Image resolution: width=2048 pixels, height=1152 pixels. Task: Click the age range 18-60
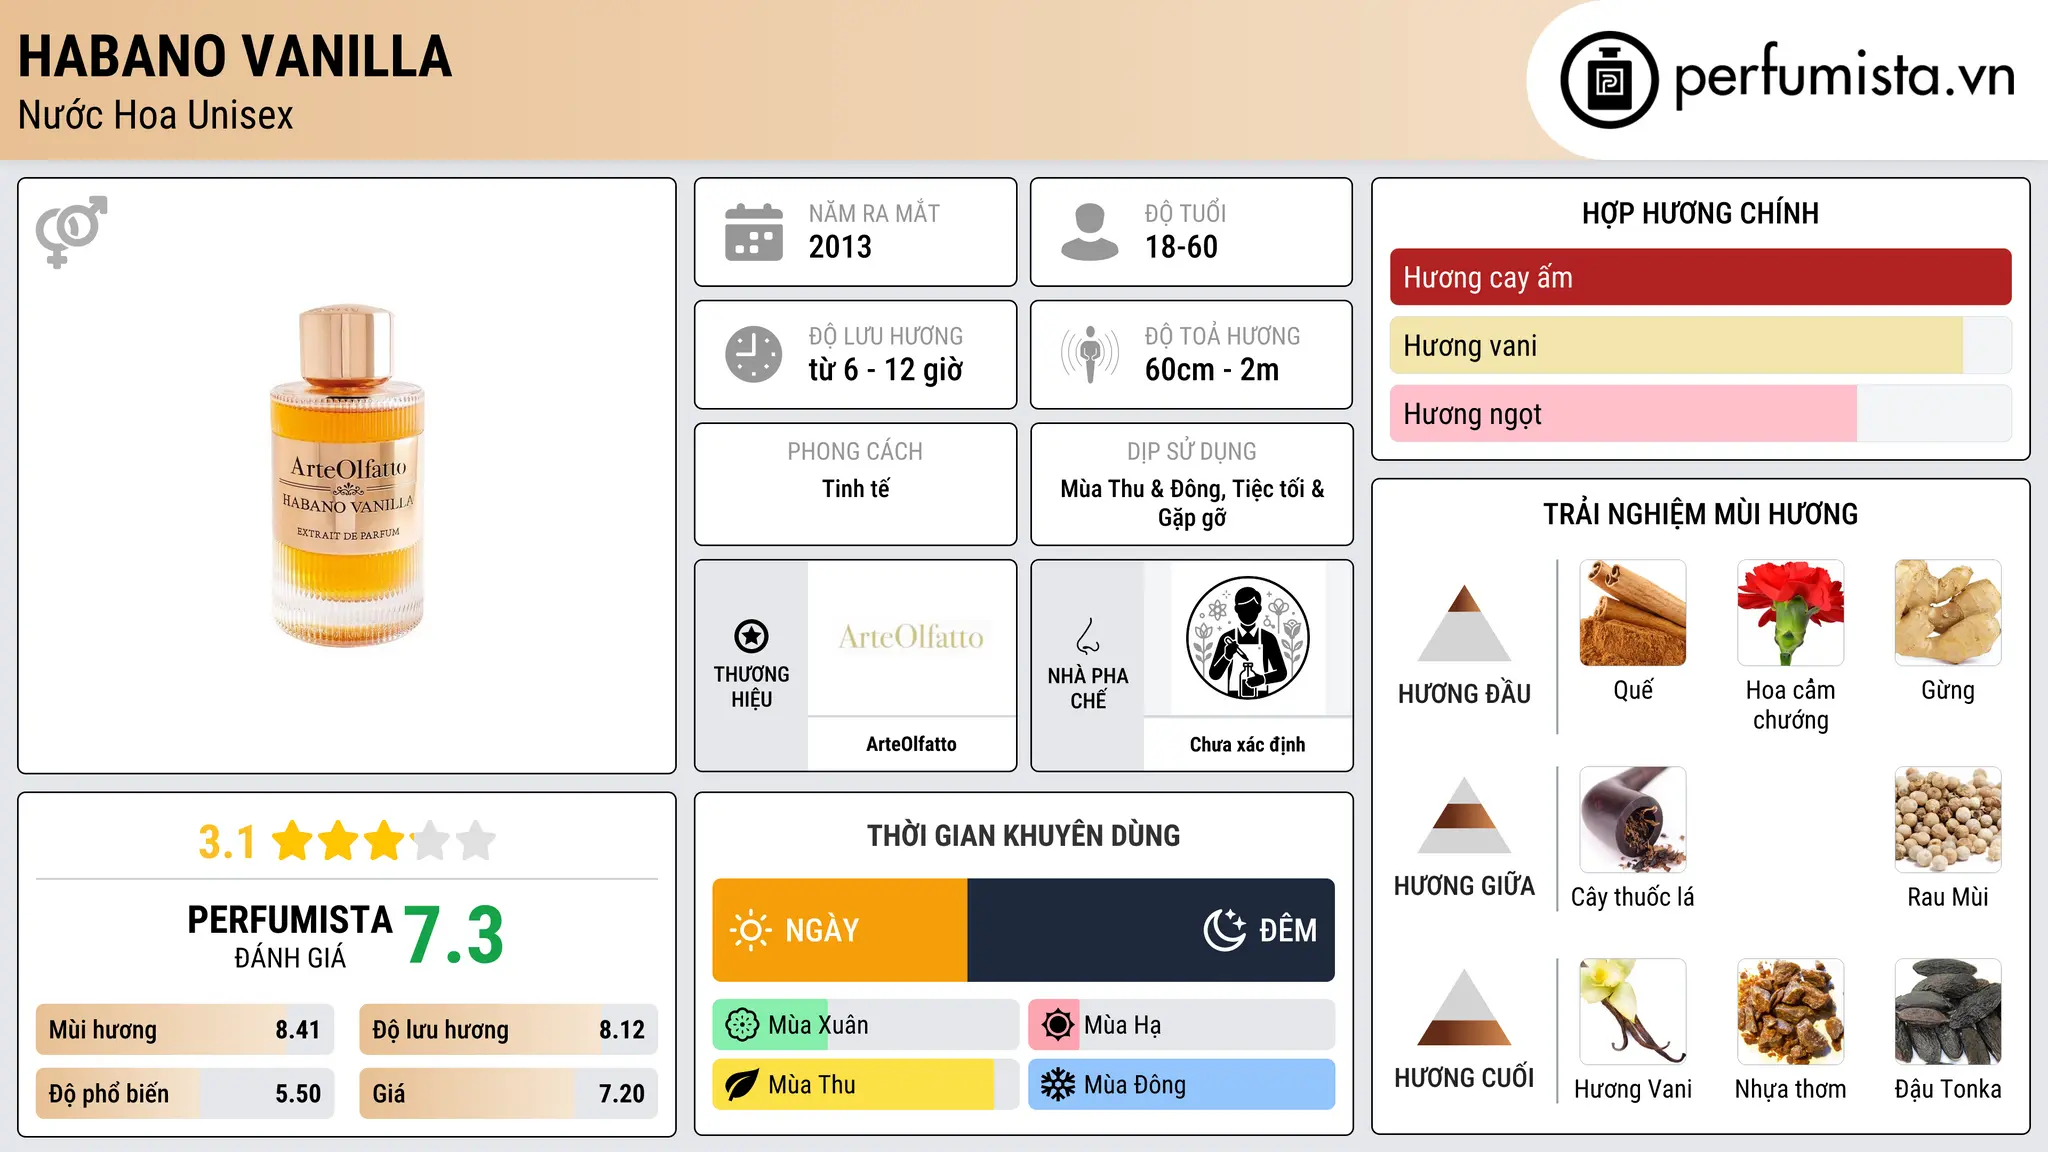[x=1181, y=247]
